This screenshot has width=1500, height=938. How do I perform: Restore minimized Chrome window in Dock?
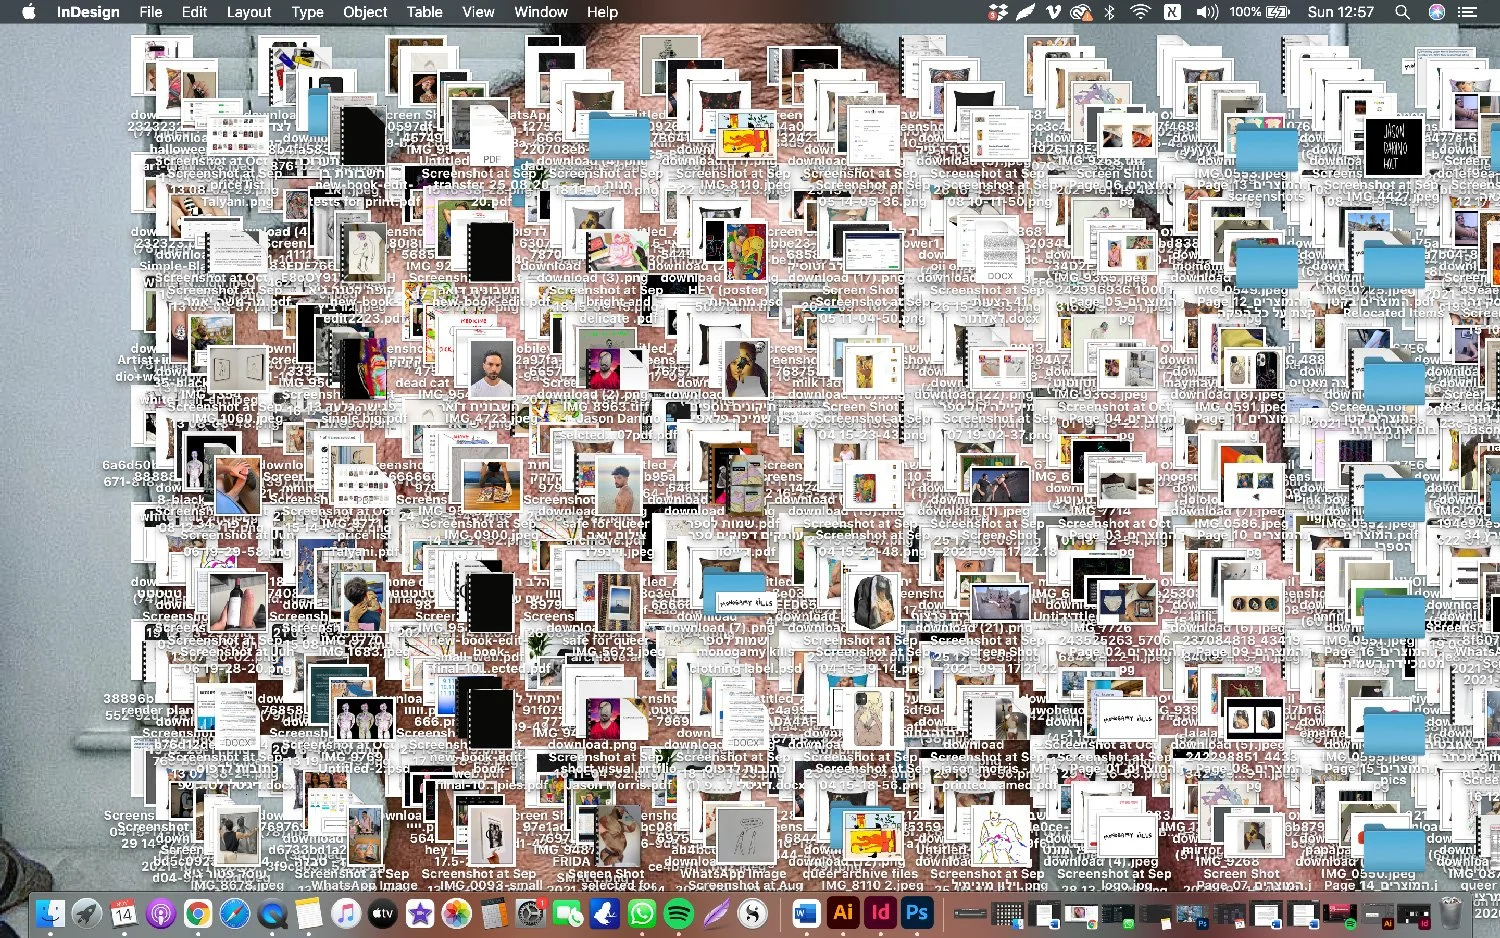(1081, 913)
